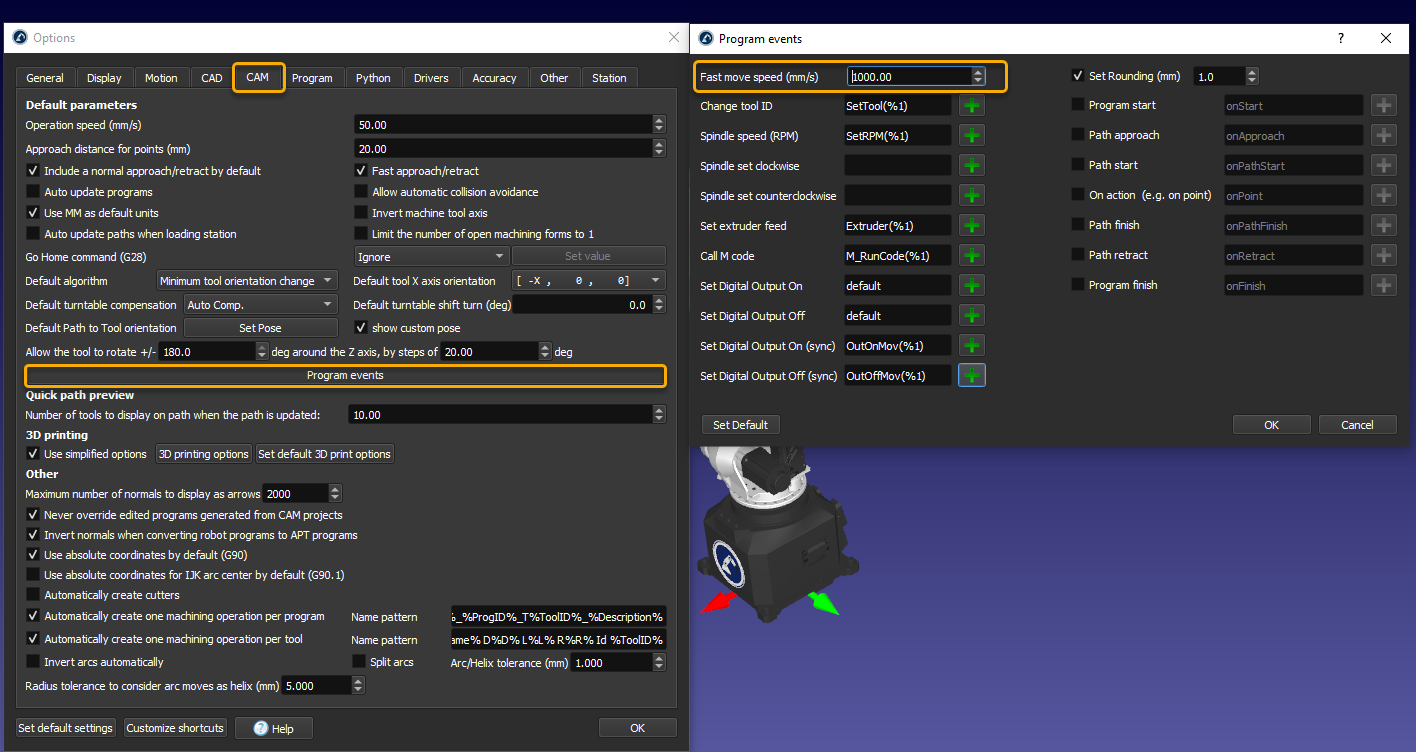The image size is (1416, 752).
Task: Click green plus for Set Digital Output On
Action: [972, 285]
